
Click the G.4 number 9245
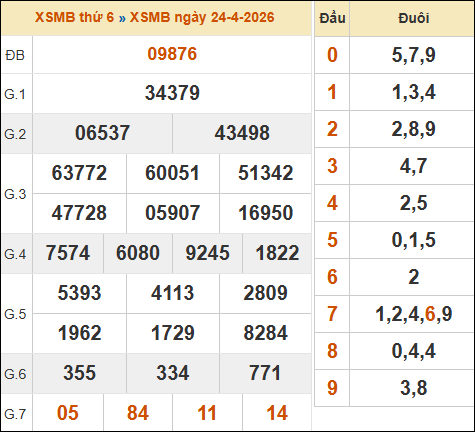pyautogui.click(x=207, y=253)
